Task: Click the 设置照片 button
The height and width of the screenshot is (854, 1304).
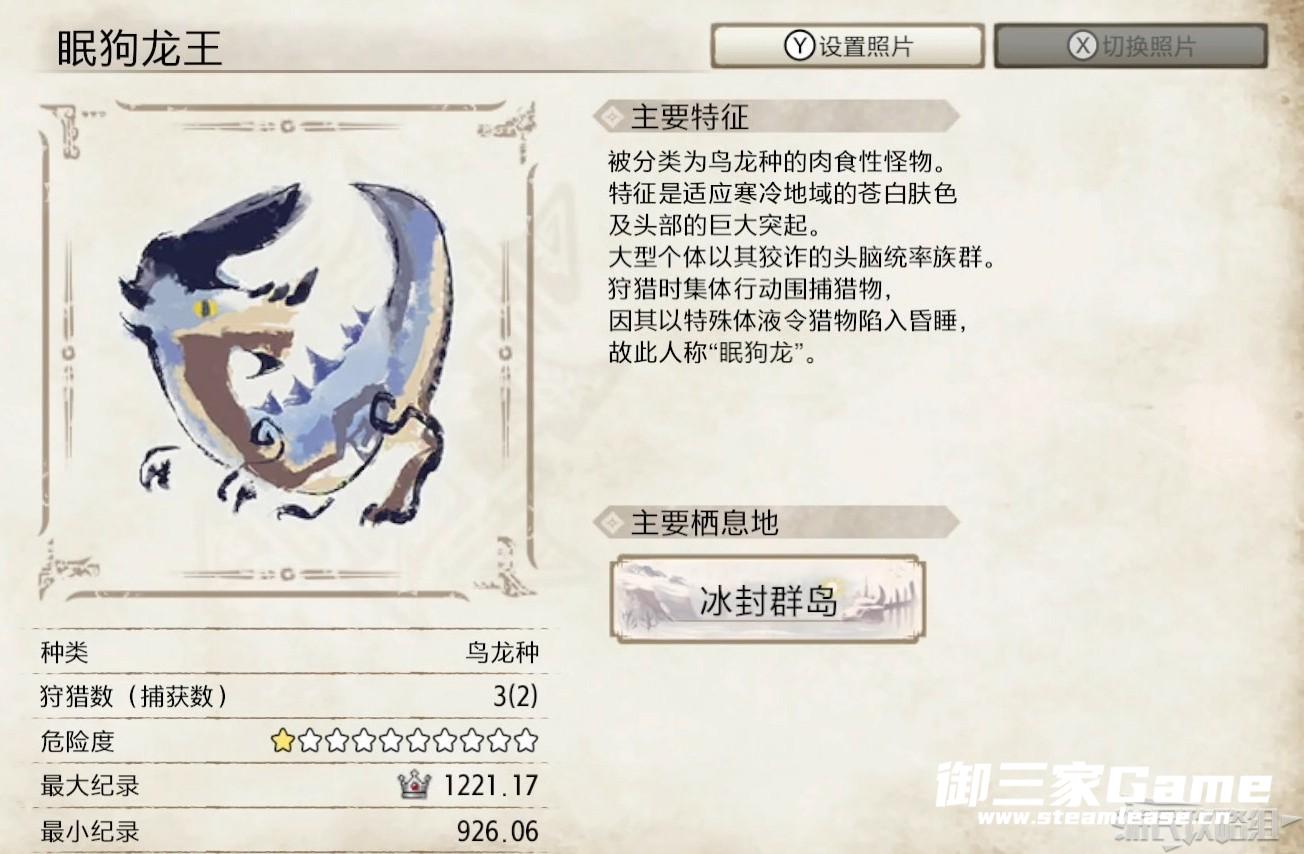Action: point(848,46)
